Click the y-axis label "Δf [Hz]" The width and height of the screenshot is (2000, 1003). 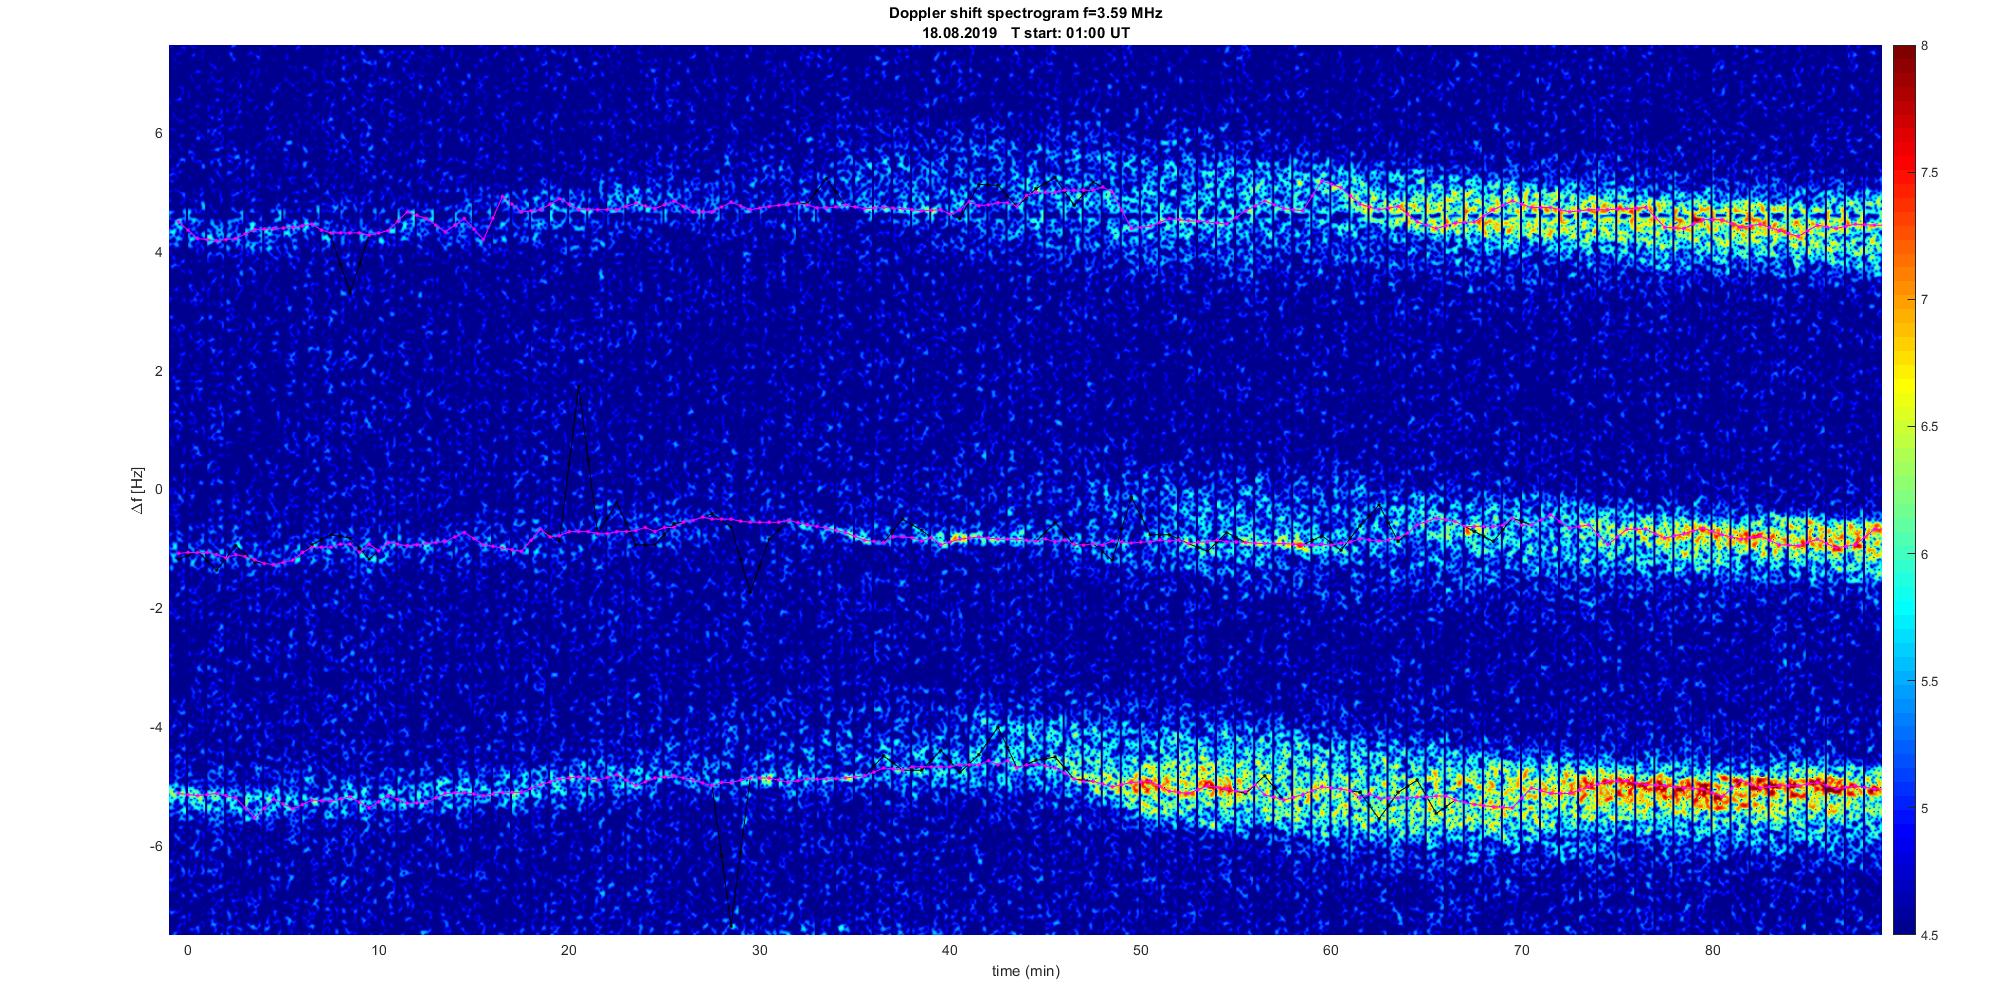(x=137, y=490)
